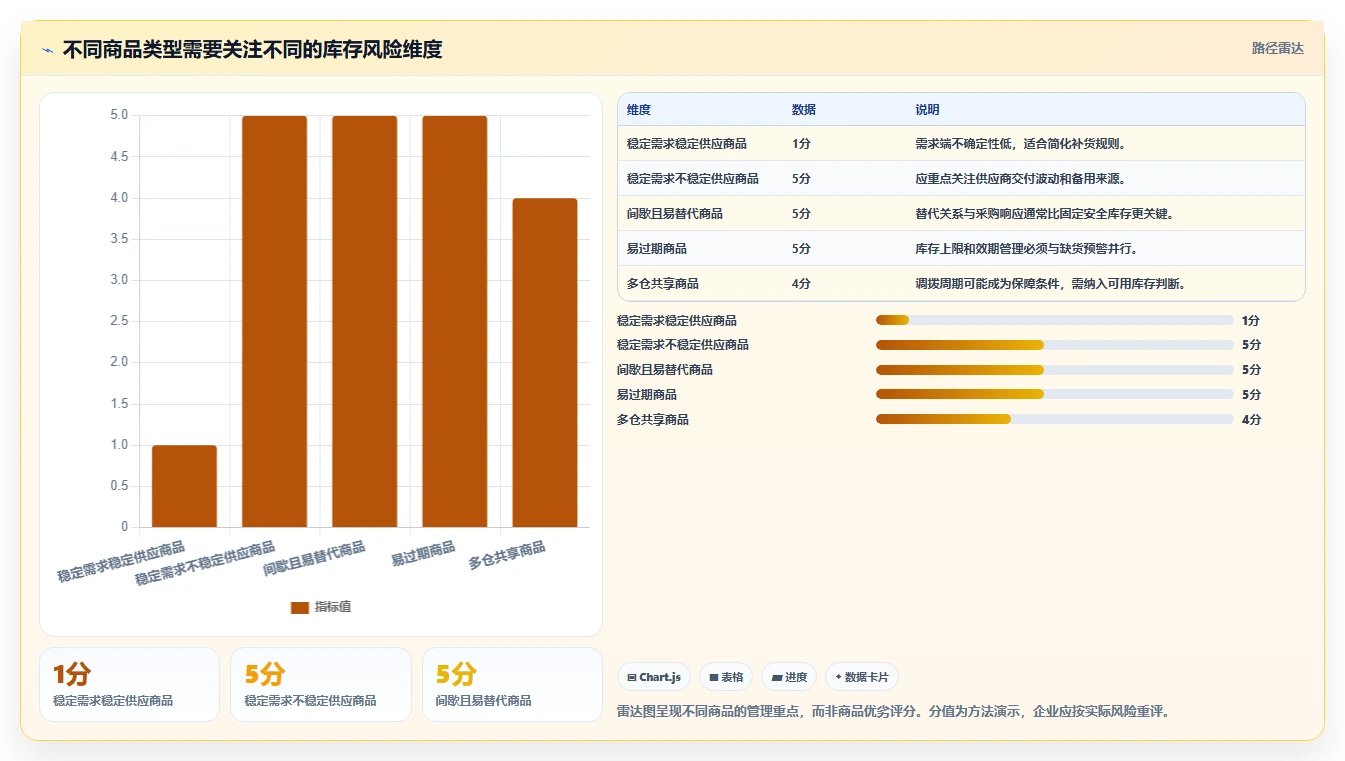Viewport: 1345px width, 761px height.
Task: Click x-axis label 稳定需求不稳定供应商品 under chart
Action: click(x=205, y=564)
